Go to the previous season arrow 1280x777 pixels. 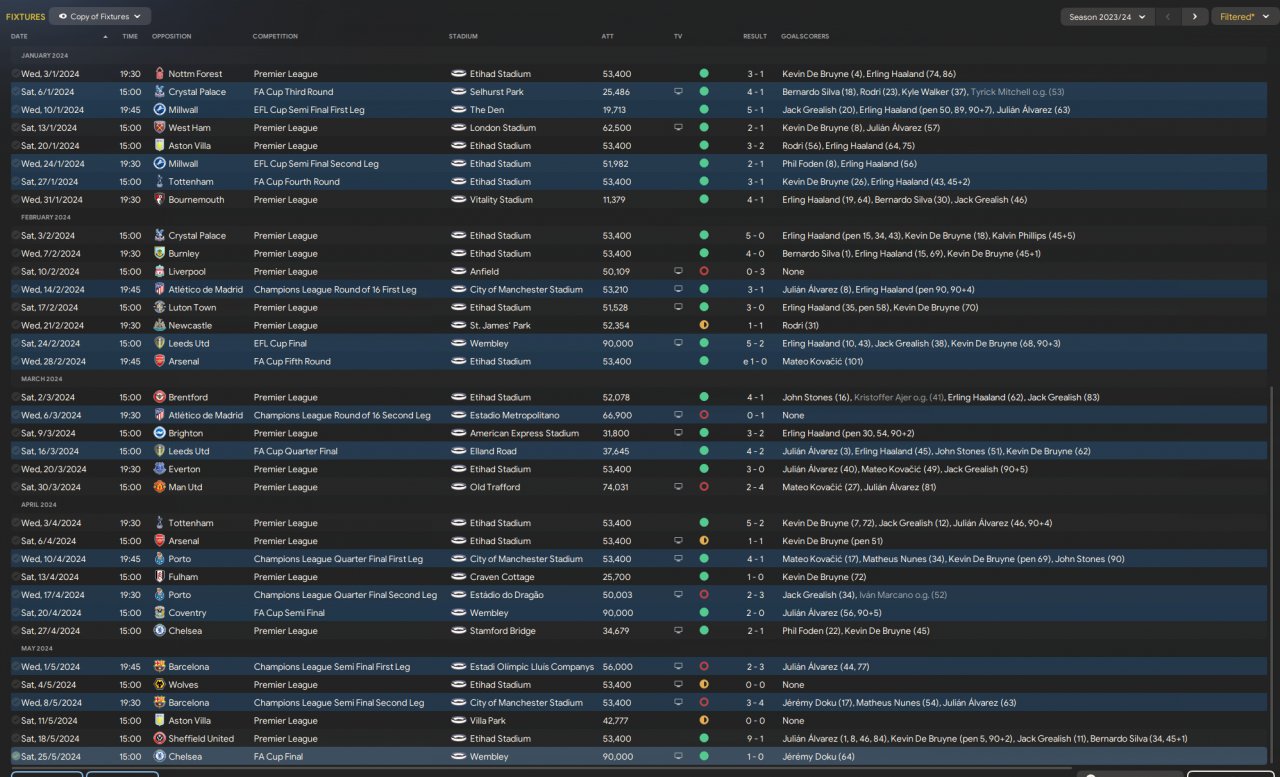point(1168,17)
